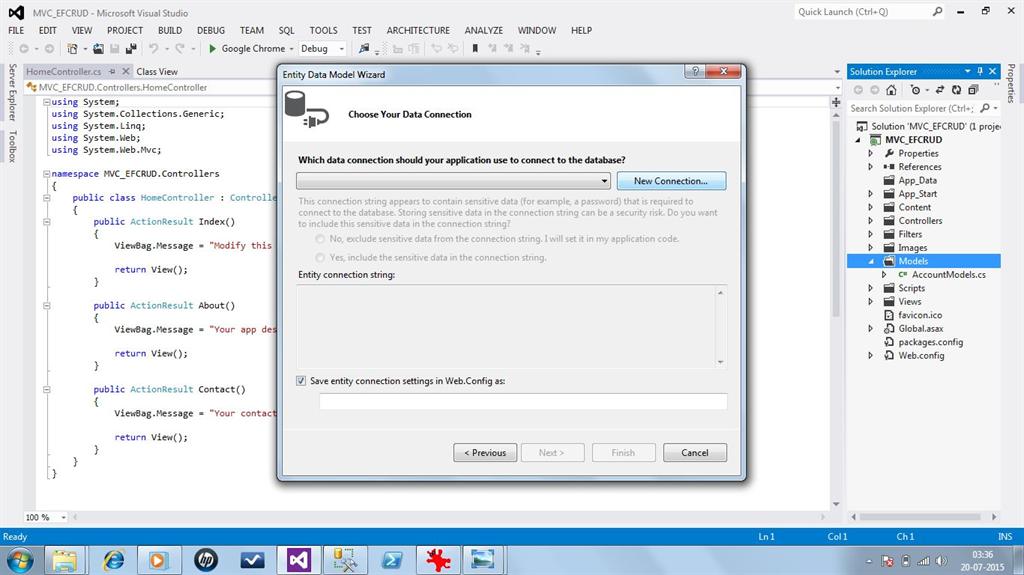Click the Windows Start button

tap(20, 561)
